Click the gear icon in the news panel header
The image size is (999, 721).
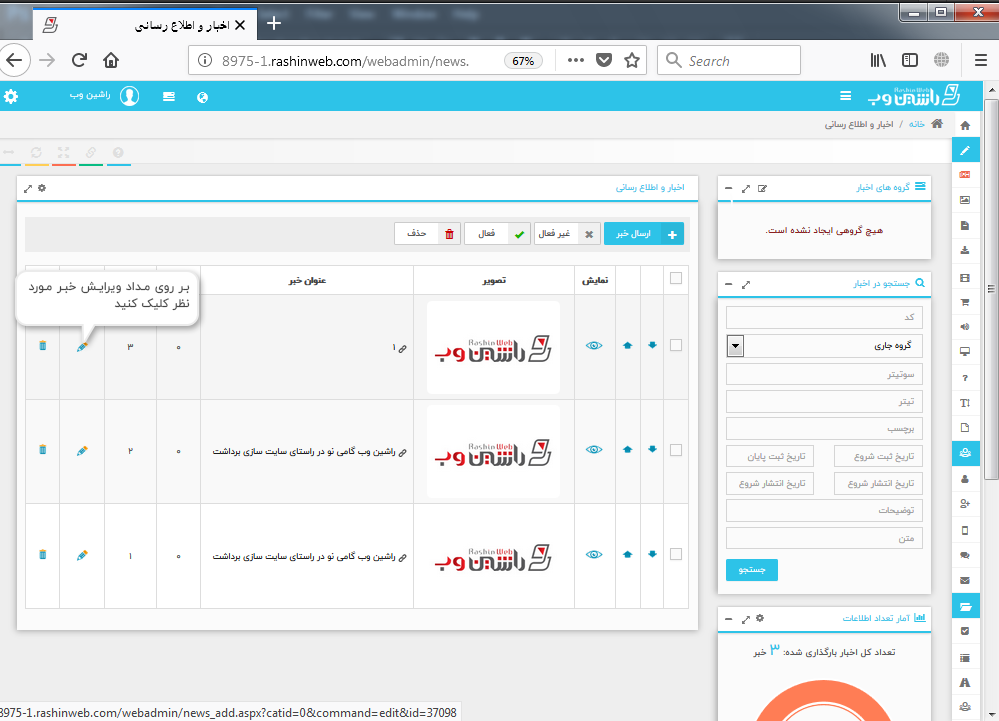42,188
